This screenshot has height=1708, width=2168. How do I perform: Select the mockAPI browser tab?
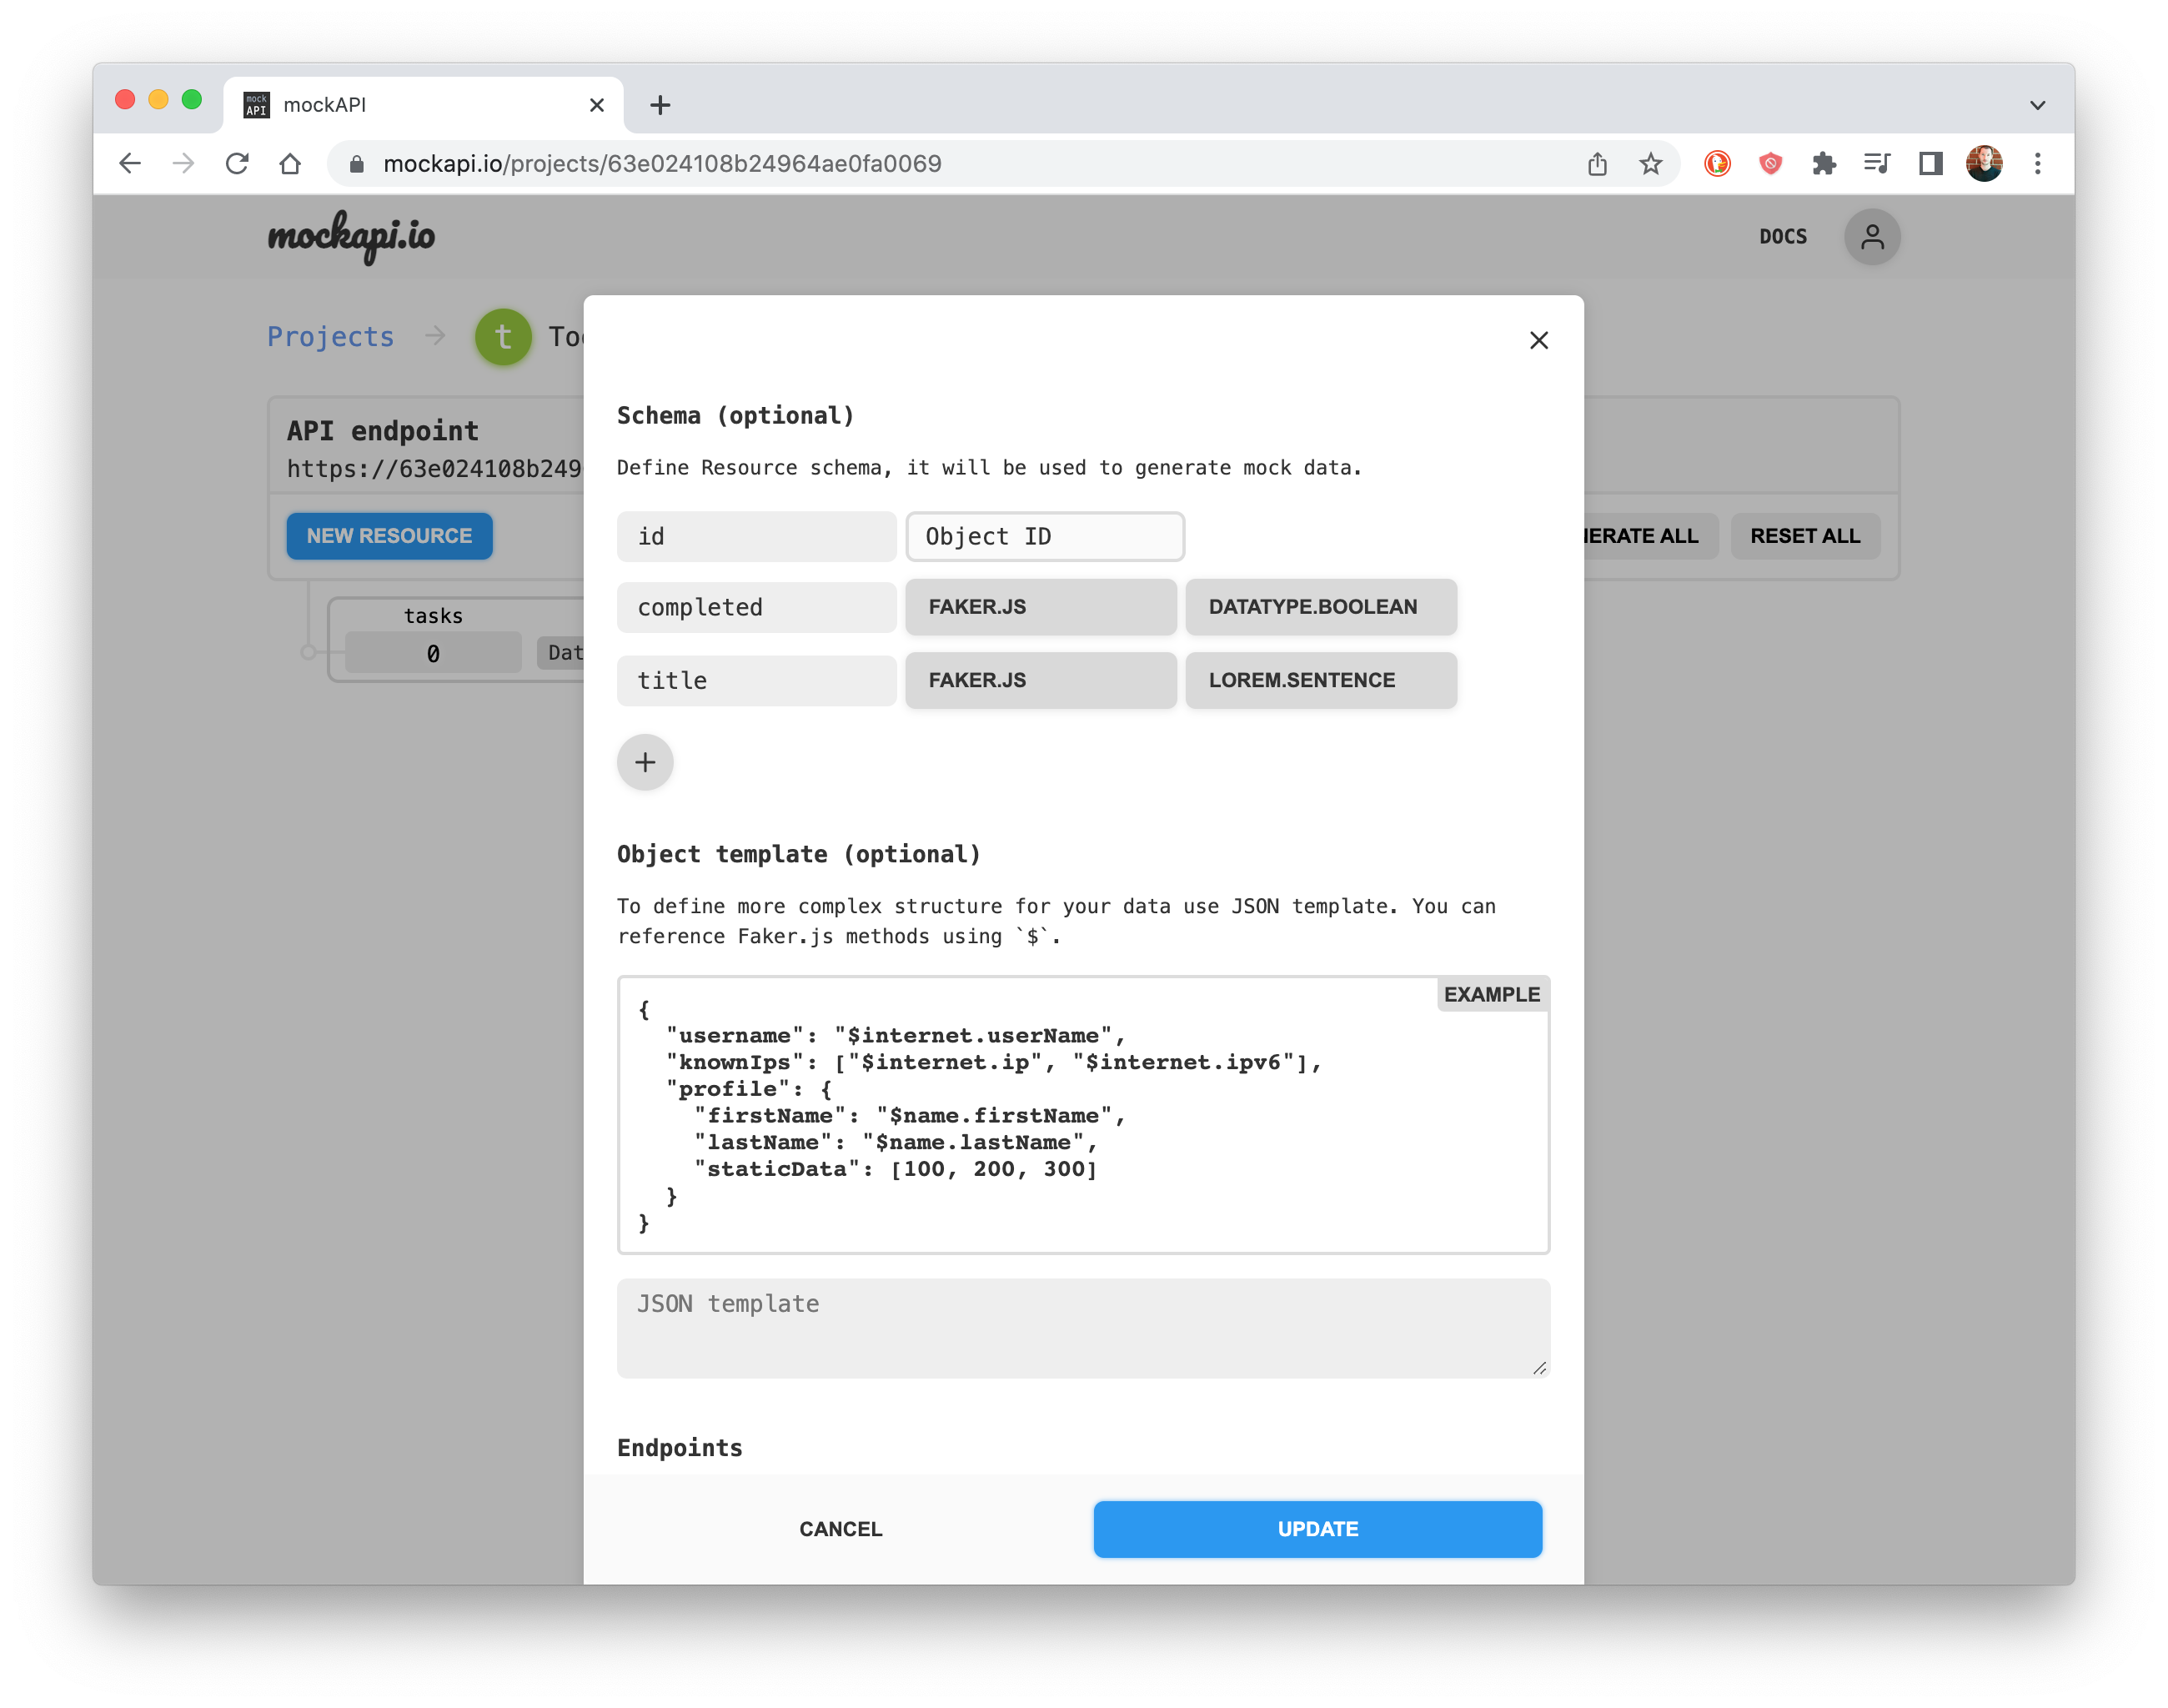click(423, 105)
